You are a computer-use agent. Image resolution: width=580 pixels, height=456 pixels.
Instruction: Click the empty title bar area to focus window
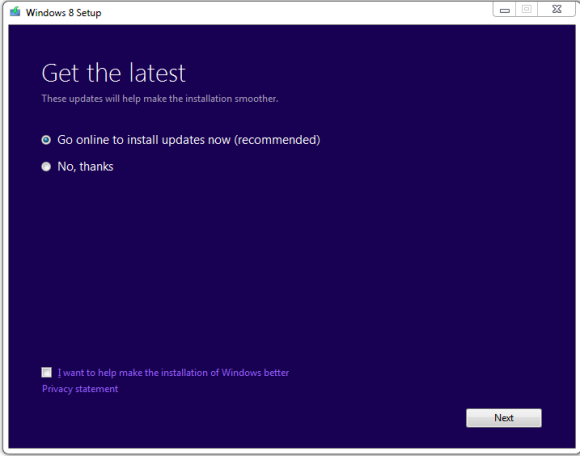[296, 12]
